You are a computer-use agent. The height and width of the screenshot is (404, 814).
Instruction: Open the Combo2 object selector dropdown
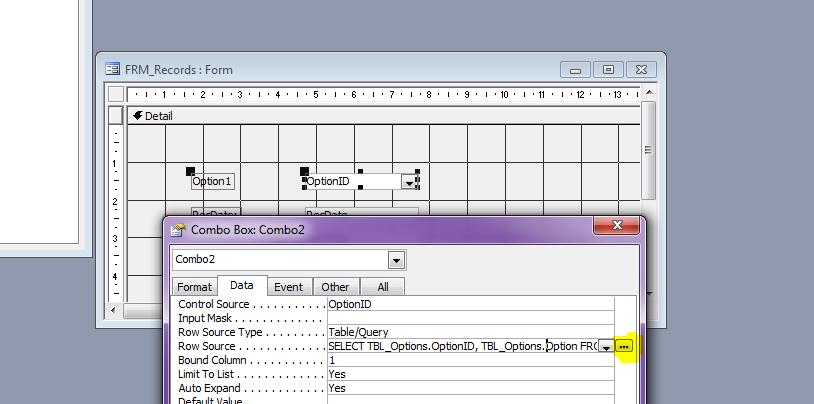396,260
